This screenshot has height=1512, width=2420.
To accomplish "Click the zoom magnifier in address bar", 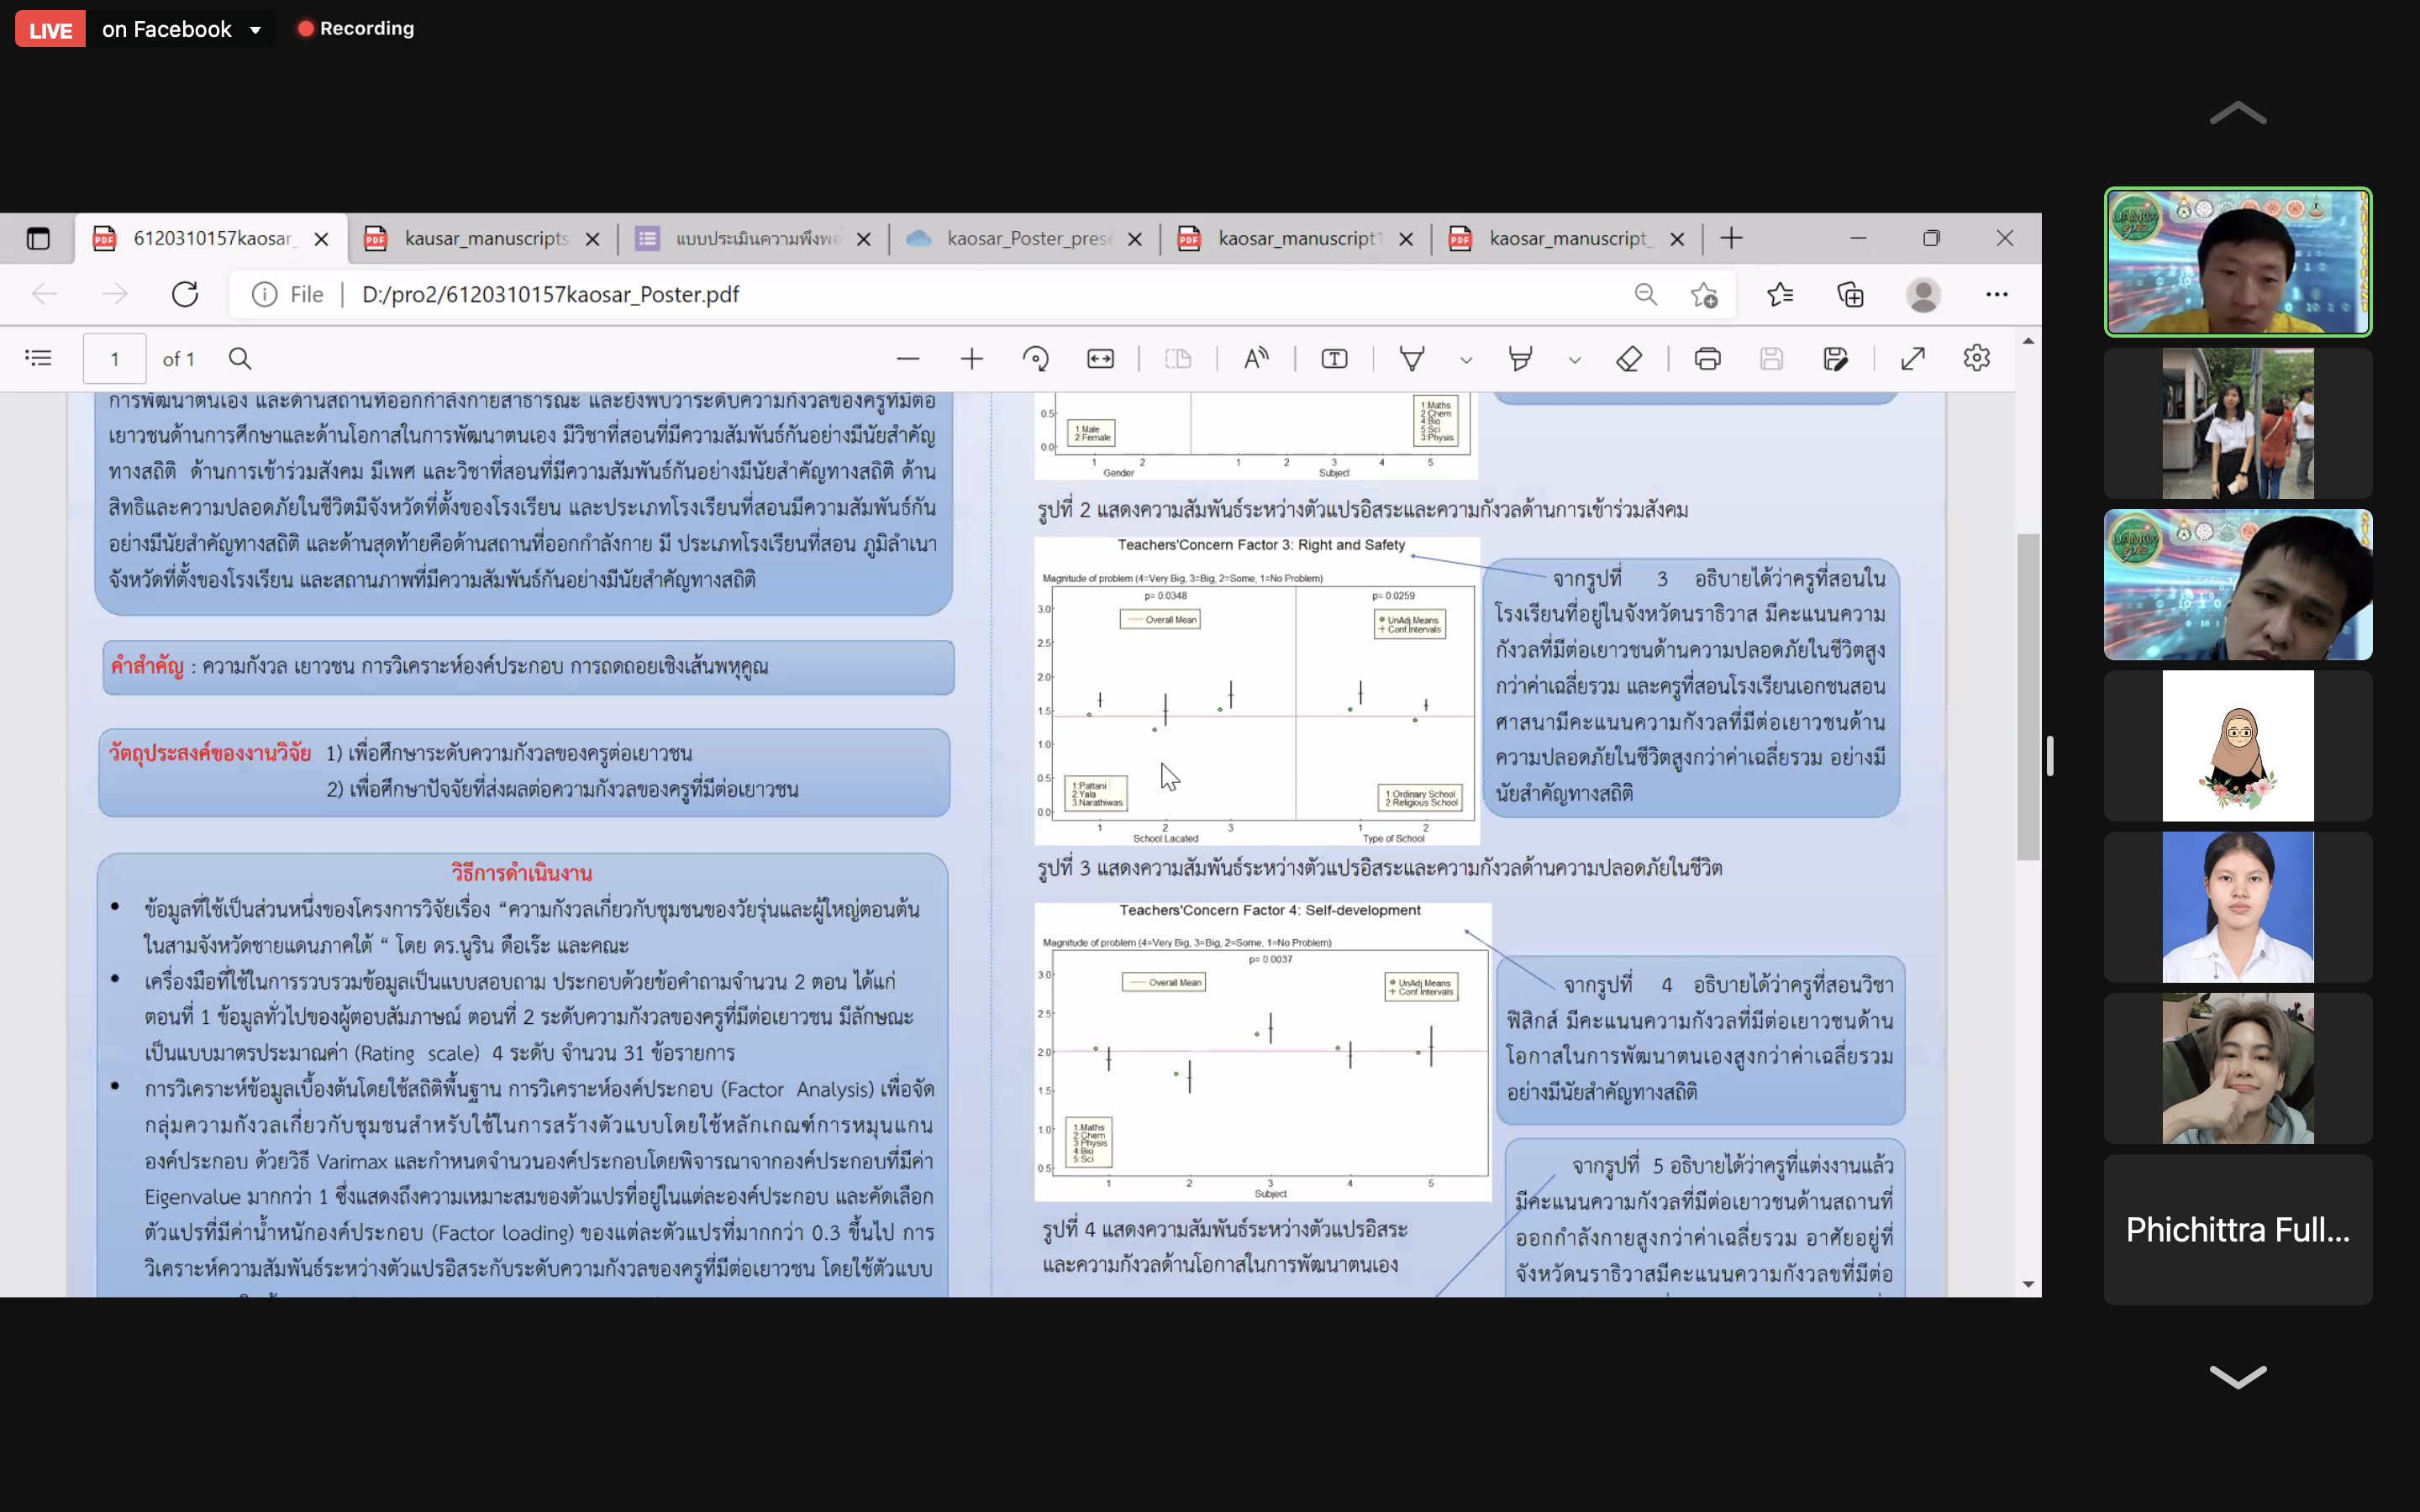I will pyautogui.click(x=1645, y=294).
